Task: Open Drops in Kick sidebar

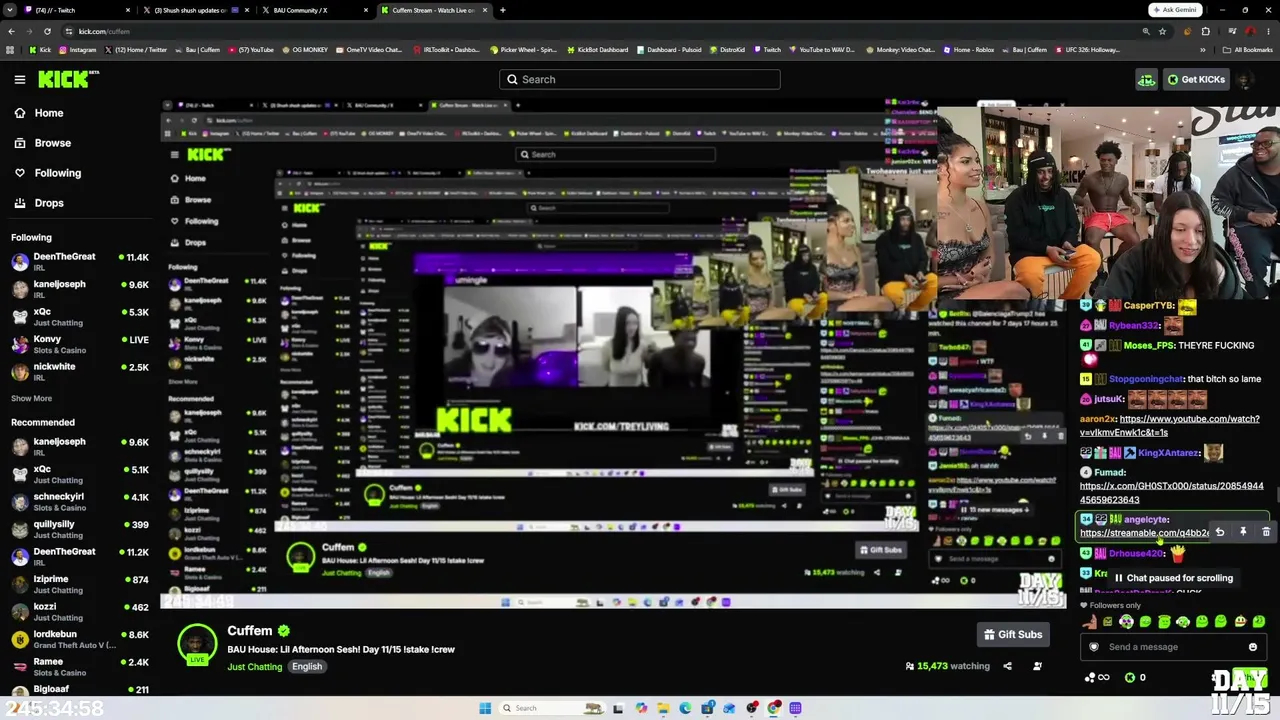Action: tap(49, 203)
